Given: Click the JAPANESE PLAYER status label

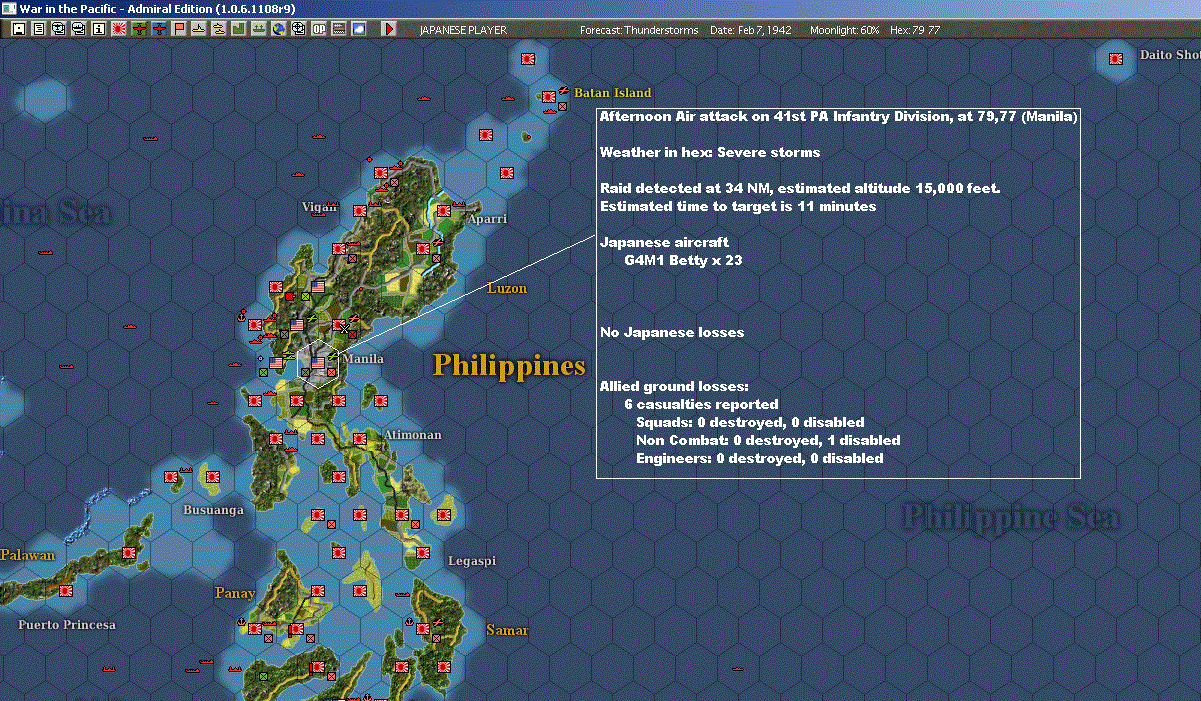Looking at the screenshot, I should coord(463,30).
